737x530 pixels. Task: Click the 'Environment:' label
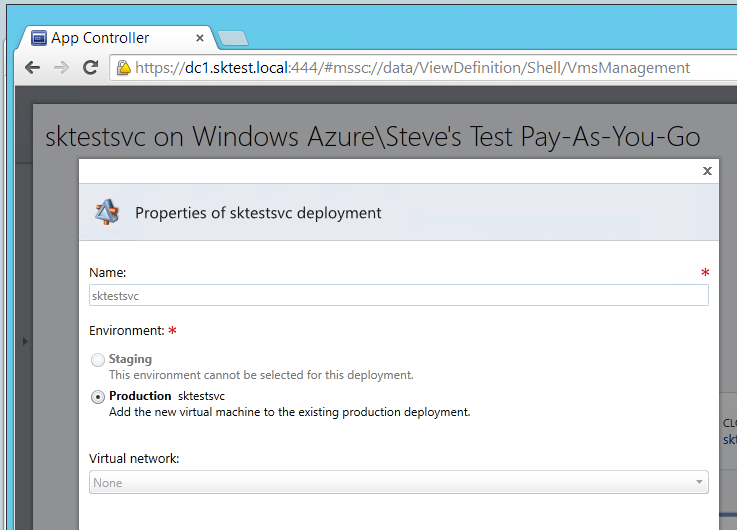click(x=127, y=331)
